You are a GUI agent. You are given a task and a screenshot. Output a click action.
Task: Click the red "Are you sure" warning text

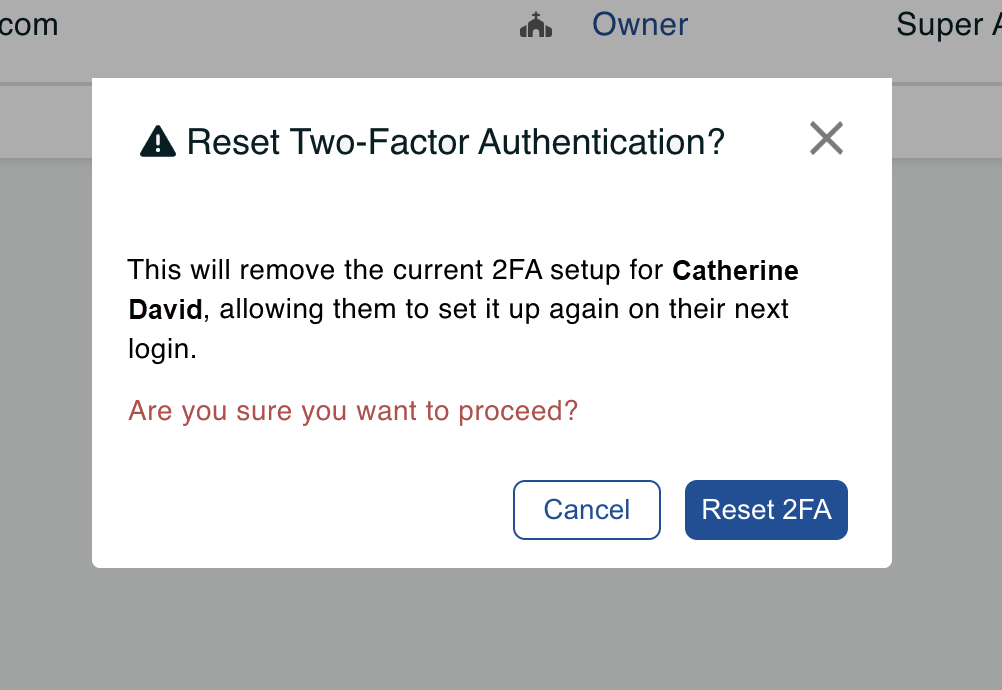point(353,411)
